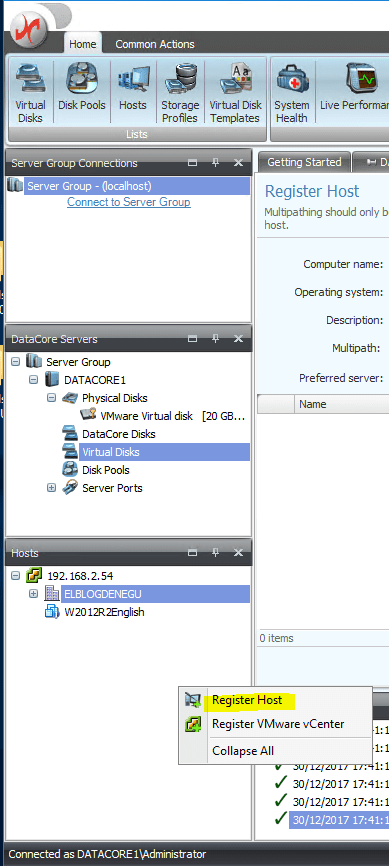Select VMware Virtual disk entry
Screen dimensions: 389x866
(172, 416)
